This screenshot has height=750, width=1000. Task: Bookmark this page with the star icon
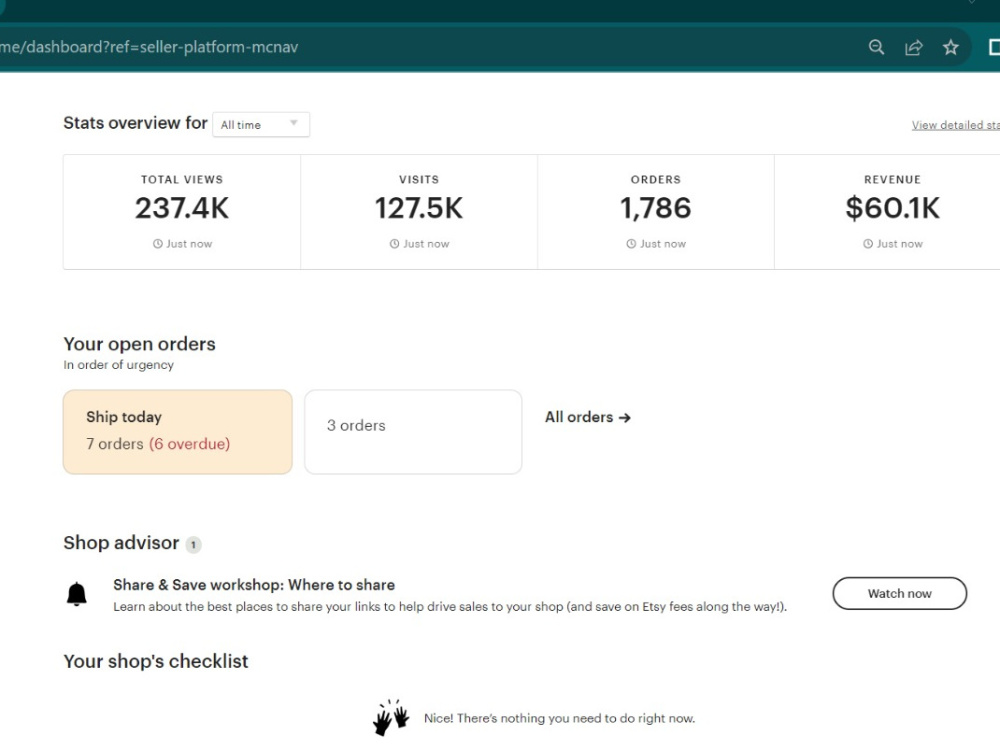point(950,47)
